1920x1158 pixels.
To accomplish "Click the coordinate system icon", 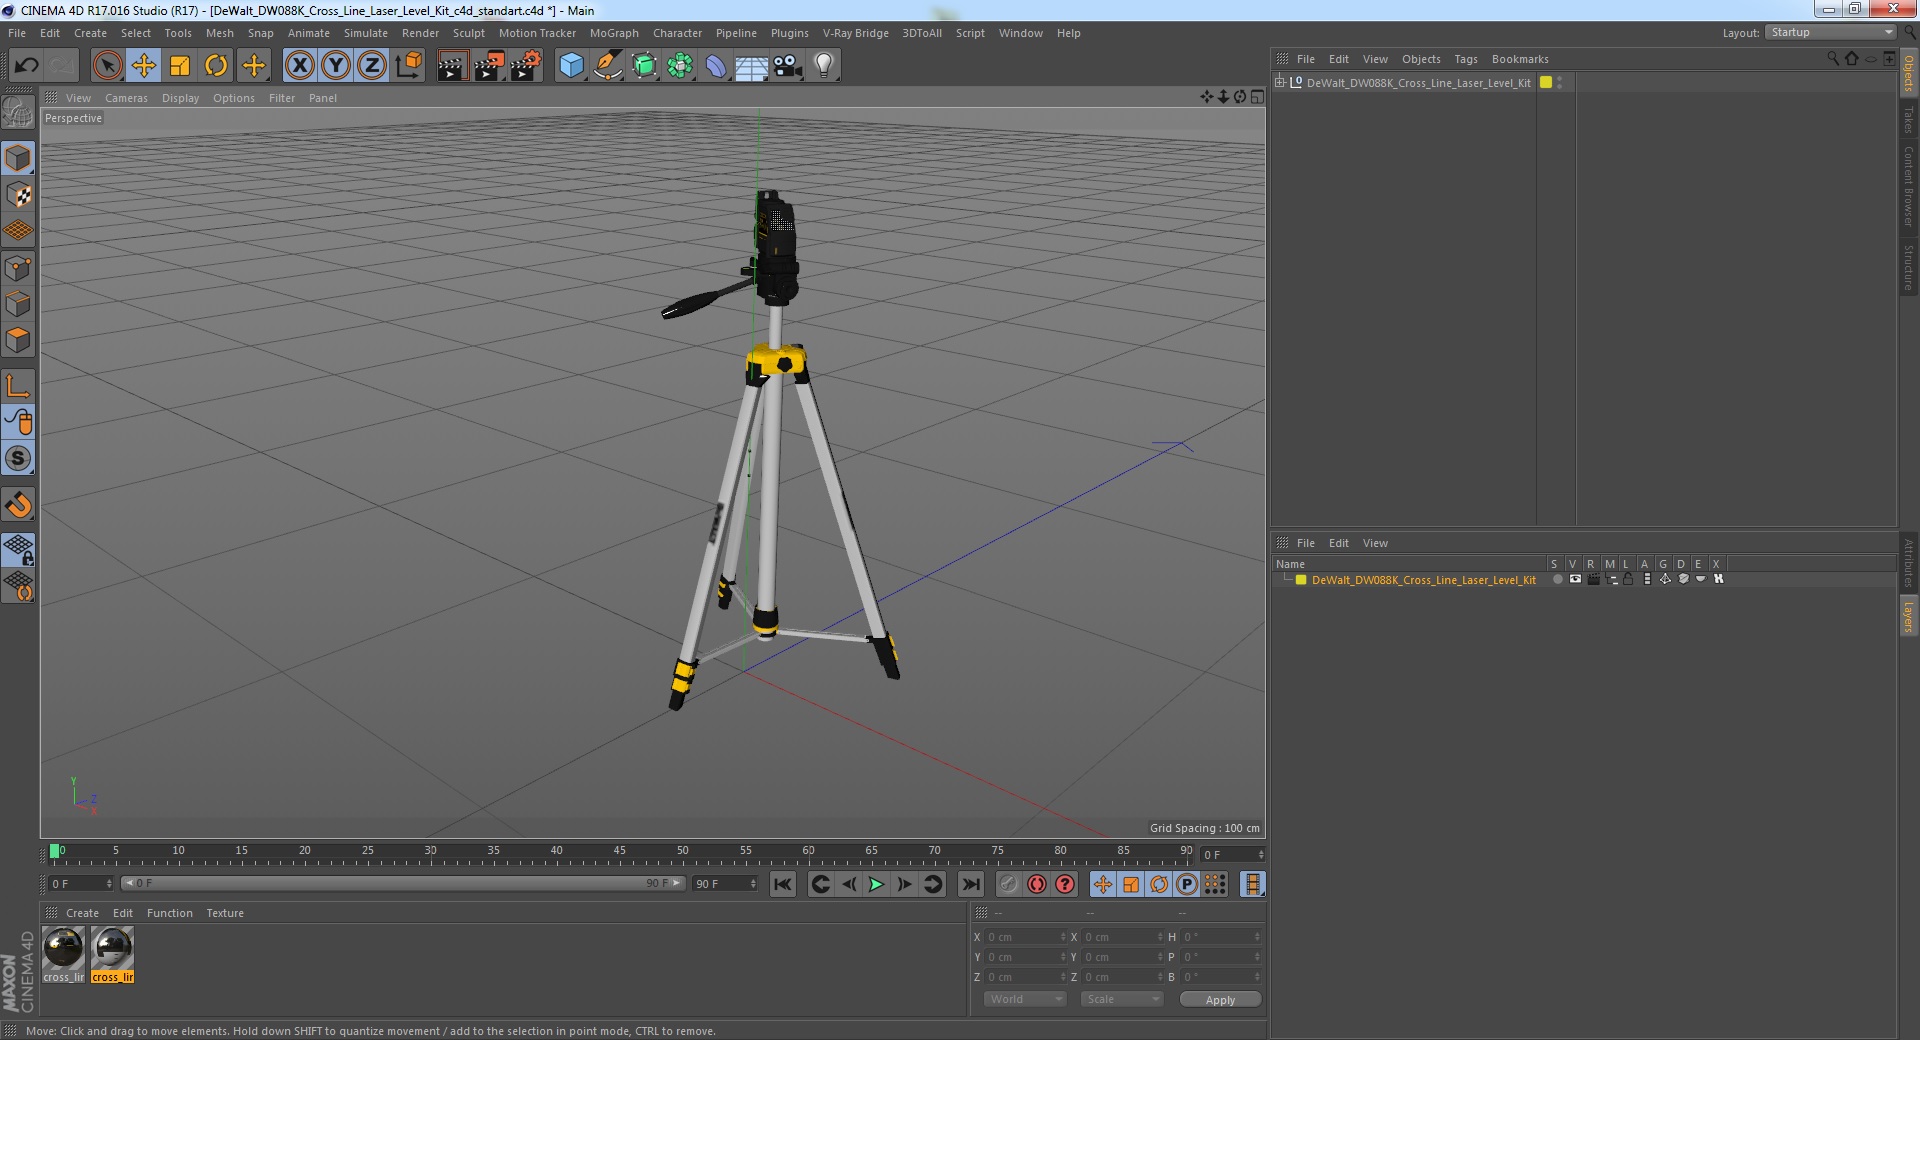I will [408, 66].
